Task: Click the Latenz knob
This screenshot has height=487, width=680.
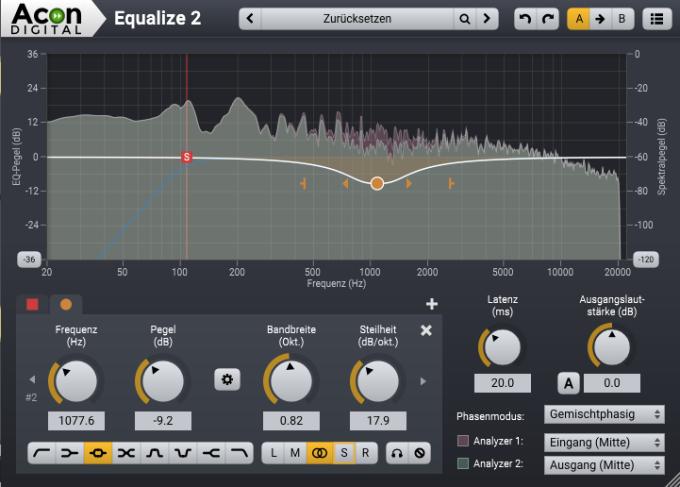Action: [502, 347]
